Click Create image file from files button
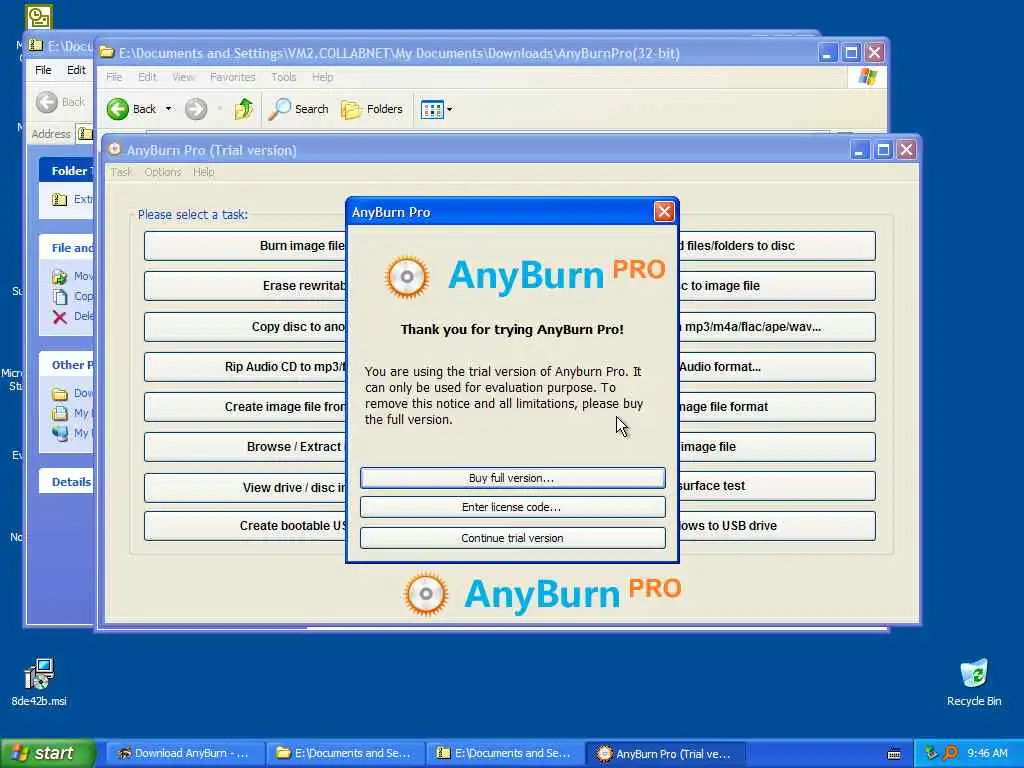 coord(245,406)
